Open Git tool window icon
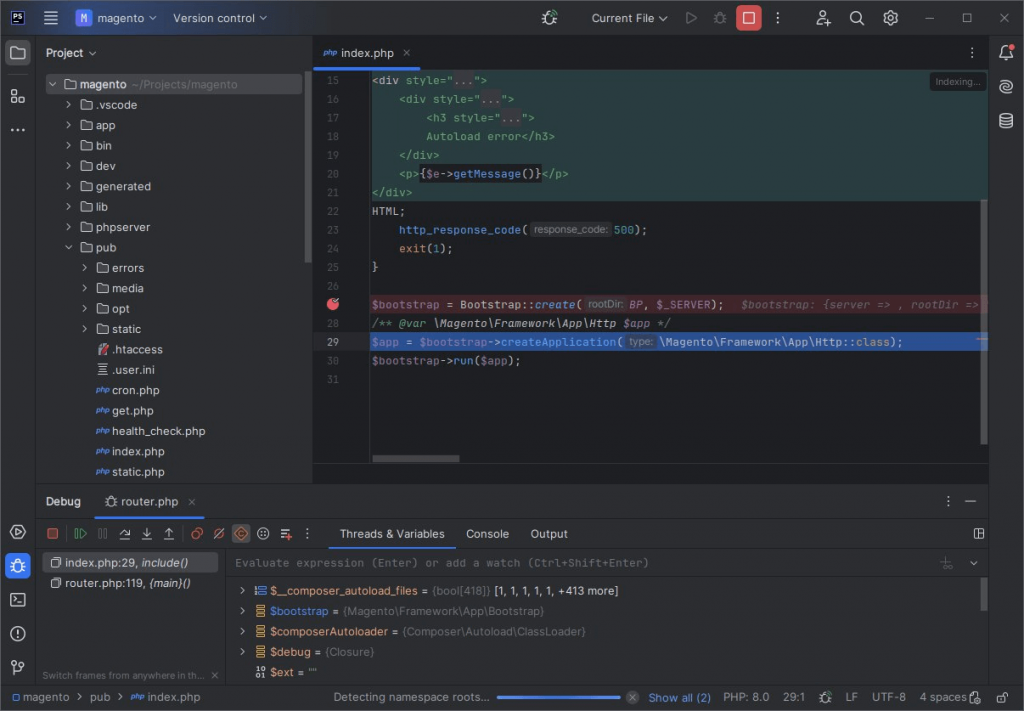The height and width of the screenshot is (711, 1024). click(x=18, y=667)
